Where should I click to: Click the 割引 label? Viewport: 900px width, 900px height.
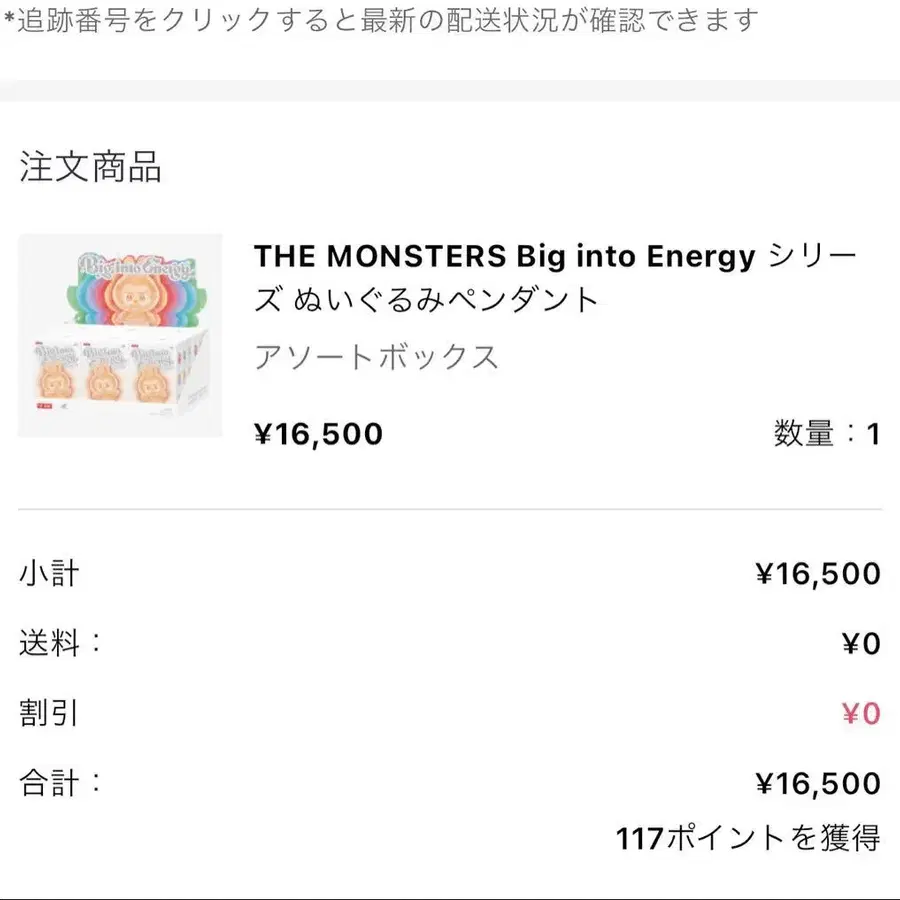click(x=49, y=713)
